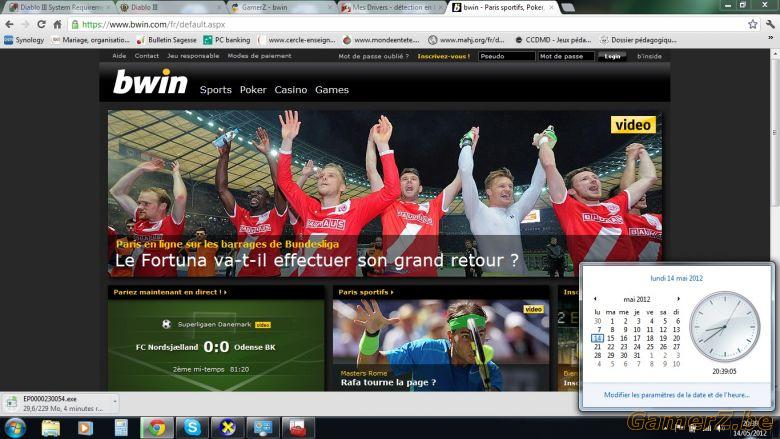The height and width of the screenshot is (439, 780).
Task: Open the b'inside link
Action: point(649,56)
